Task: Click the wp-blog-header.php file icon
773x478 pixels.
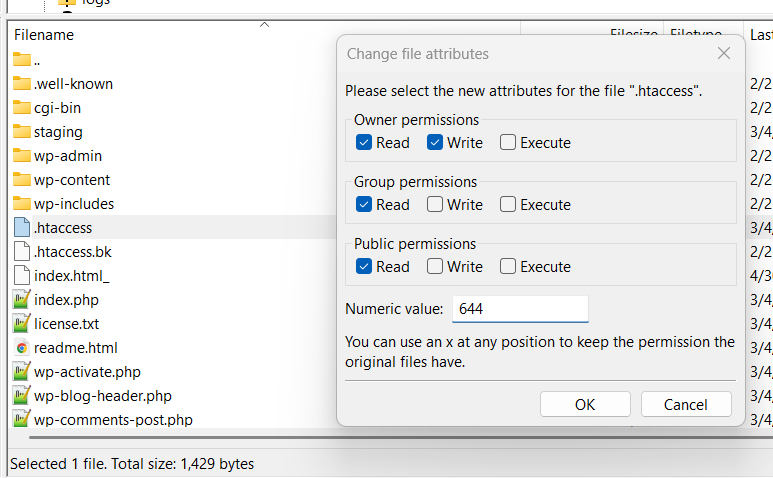Action: 22,395
